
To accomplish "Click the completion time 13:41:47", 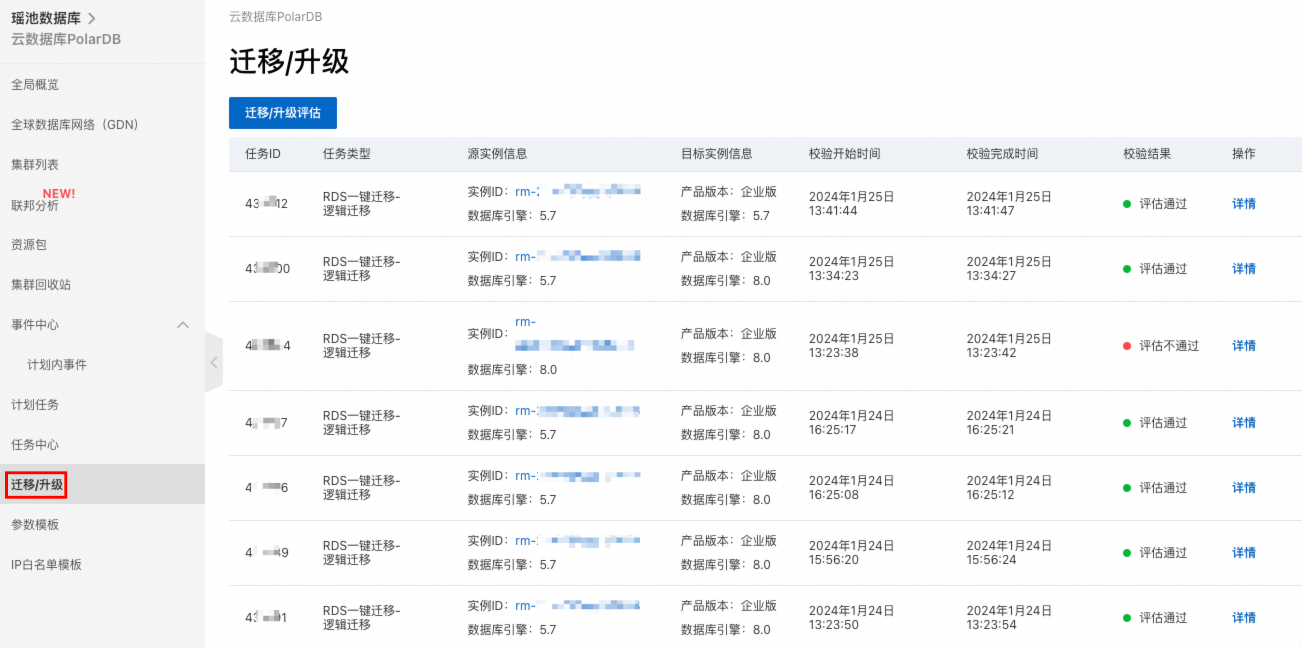I will (x=991, y=211).
